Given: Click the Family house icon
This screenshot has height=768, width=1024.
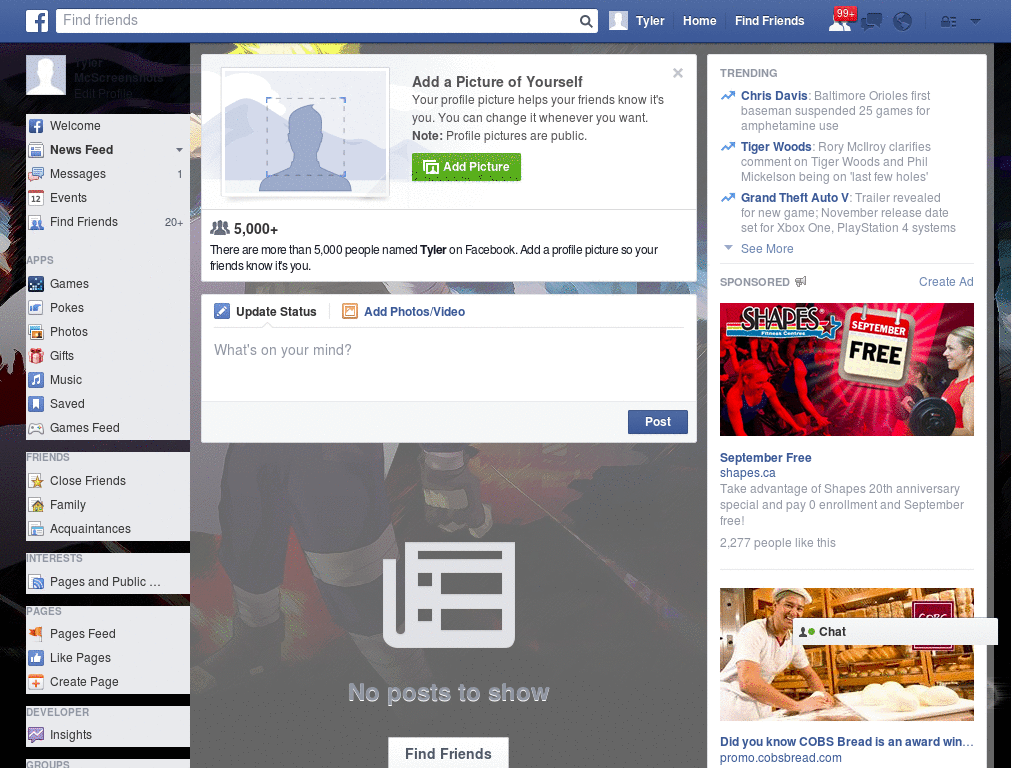Looking at the screenshot, I should (x=36, y=505).
